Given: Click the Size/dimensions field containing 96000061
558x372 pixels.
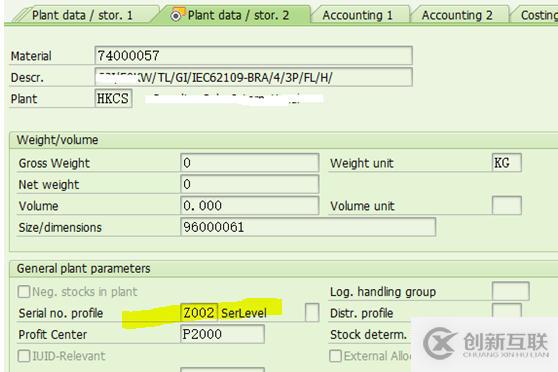Looking at the screenshot, I should (x=308, y=227).
